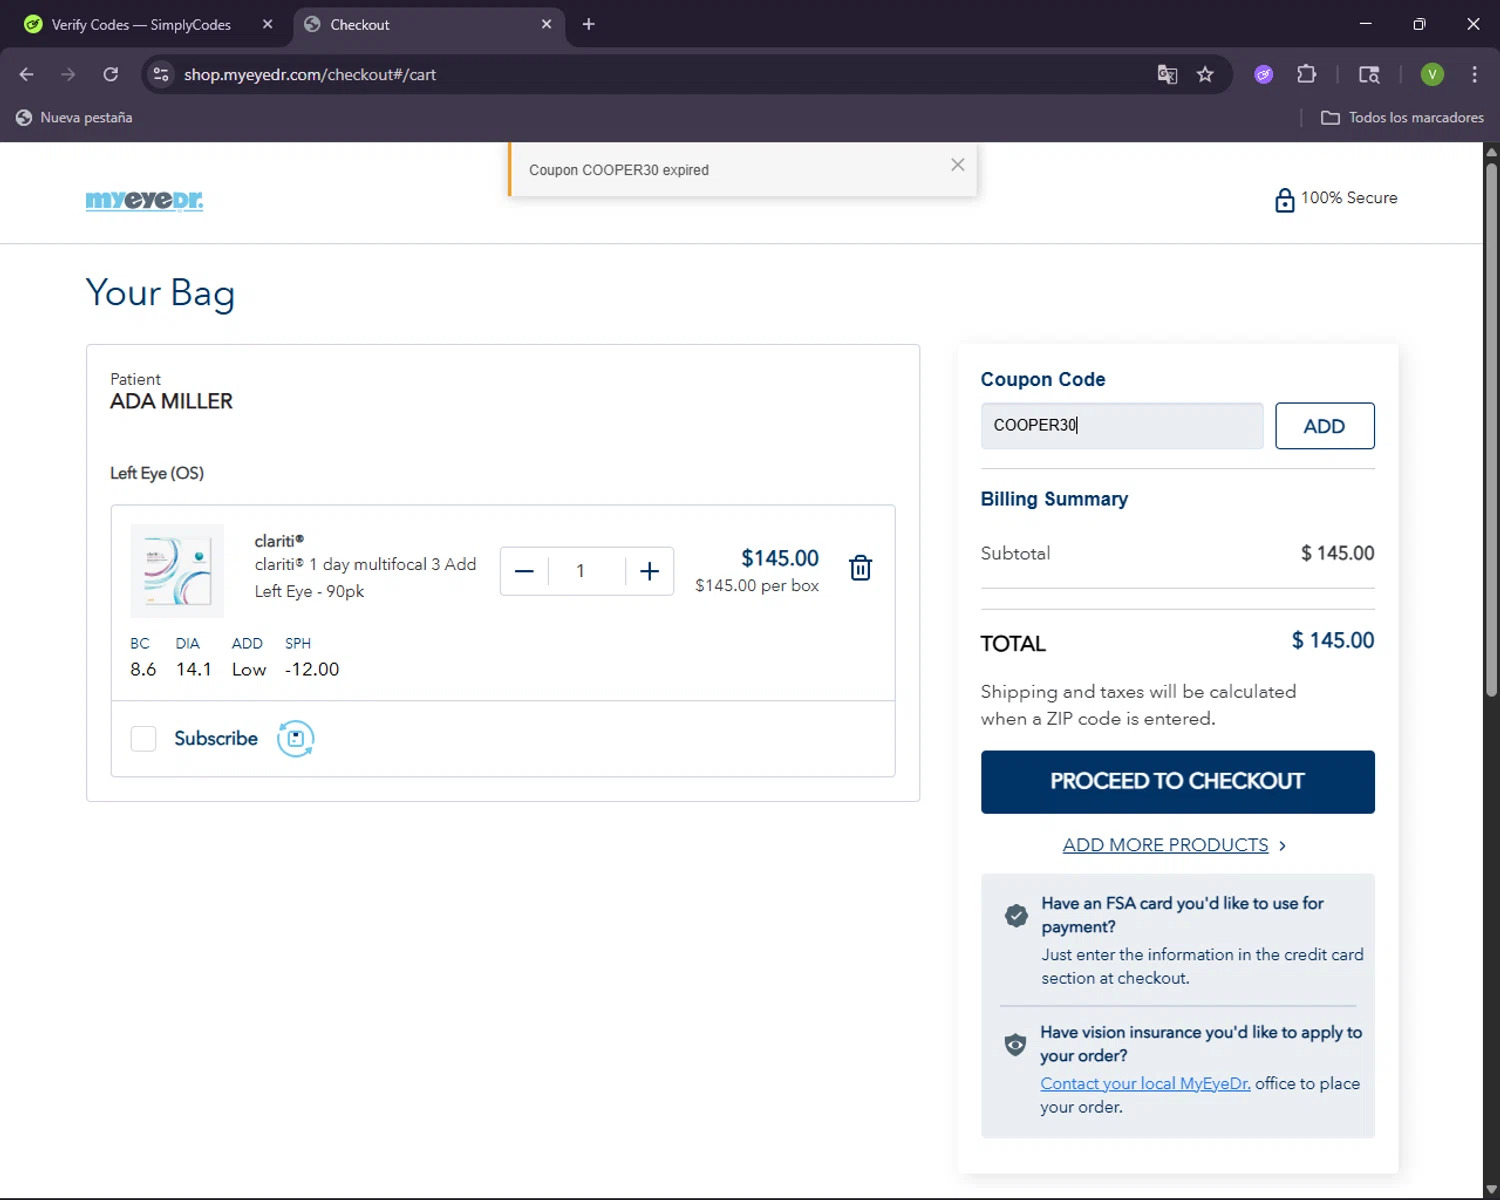Click scrollbar down arrow
The height and width of the screenshot is (1200, 1500).
[x=1491, y=1189]
